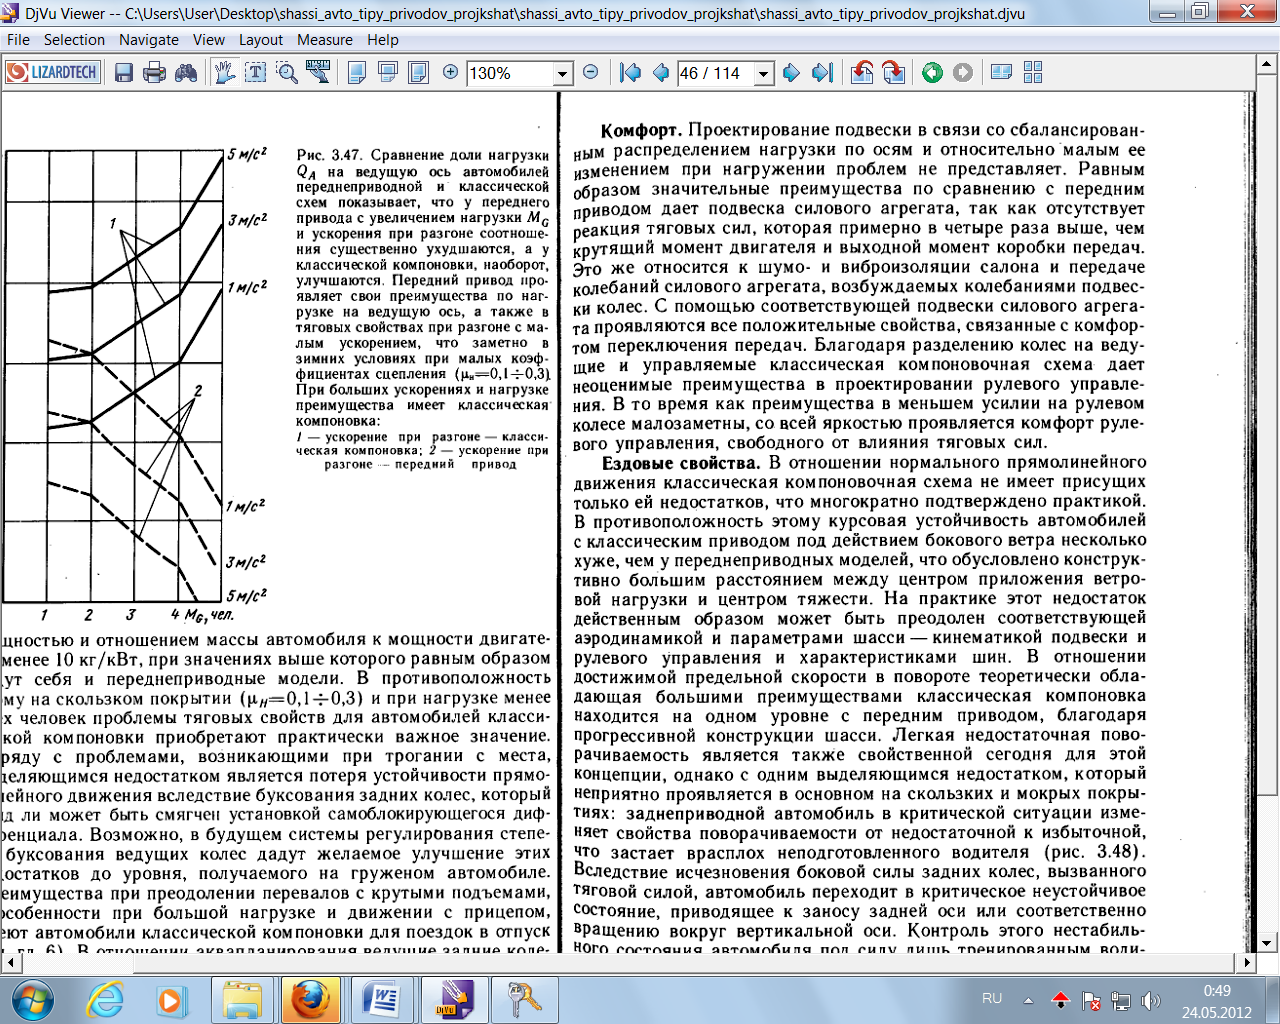Click the 'Комфорт.' heading in page
This screenshot has height=1024, width=1280.
[642, 131]
